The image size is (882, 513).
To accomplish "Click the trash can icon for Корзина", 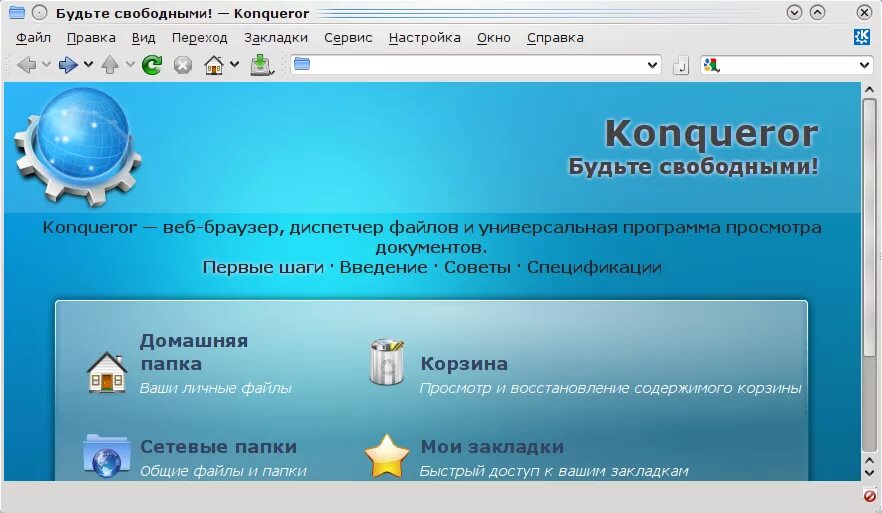I will coord(388,362).
